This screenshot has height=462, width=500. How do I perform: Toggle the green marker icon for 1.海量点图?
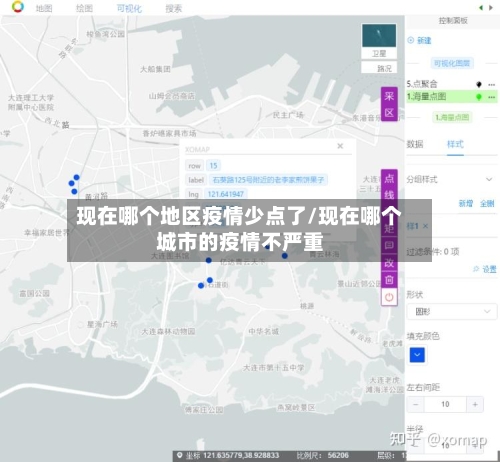[479, 97]
